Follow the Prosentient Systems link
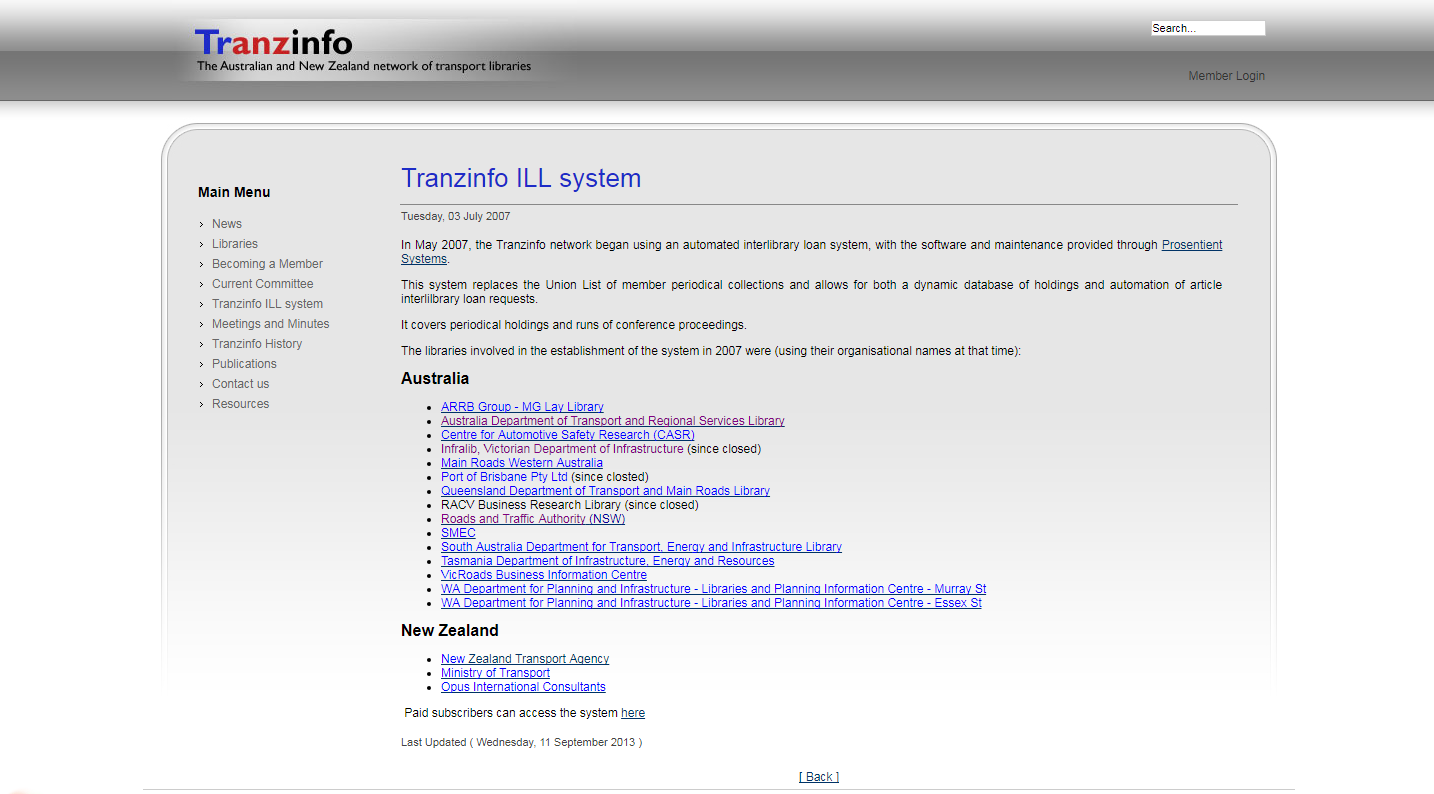 1192,245
